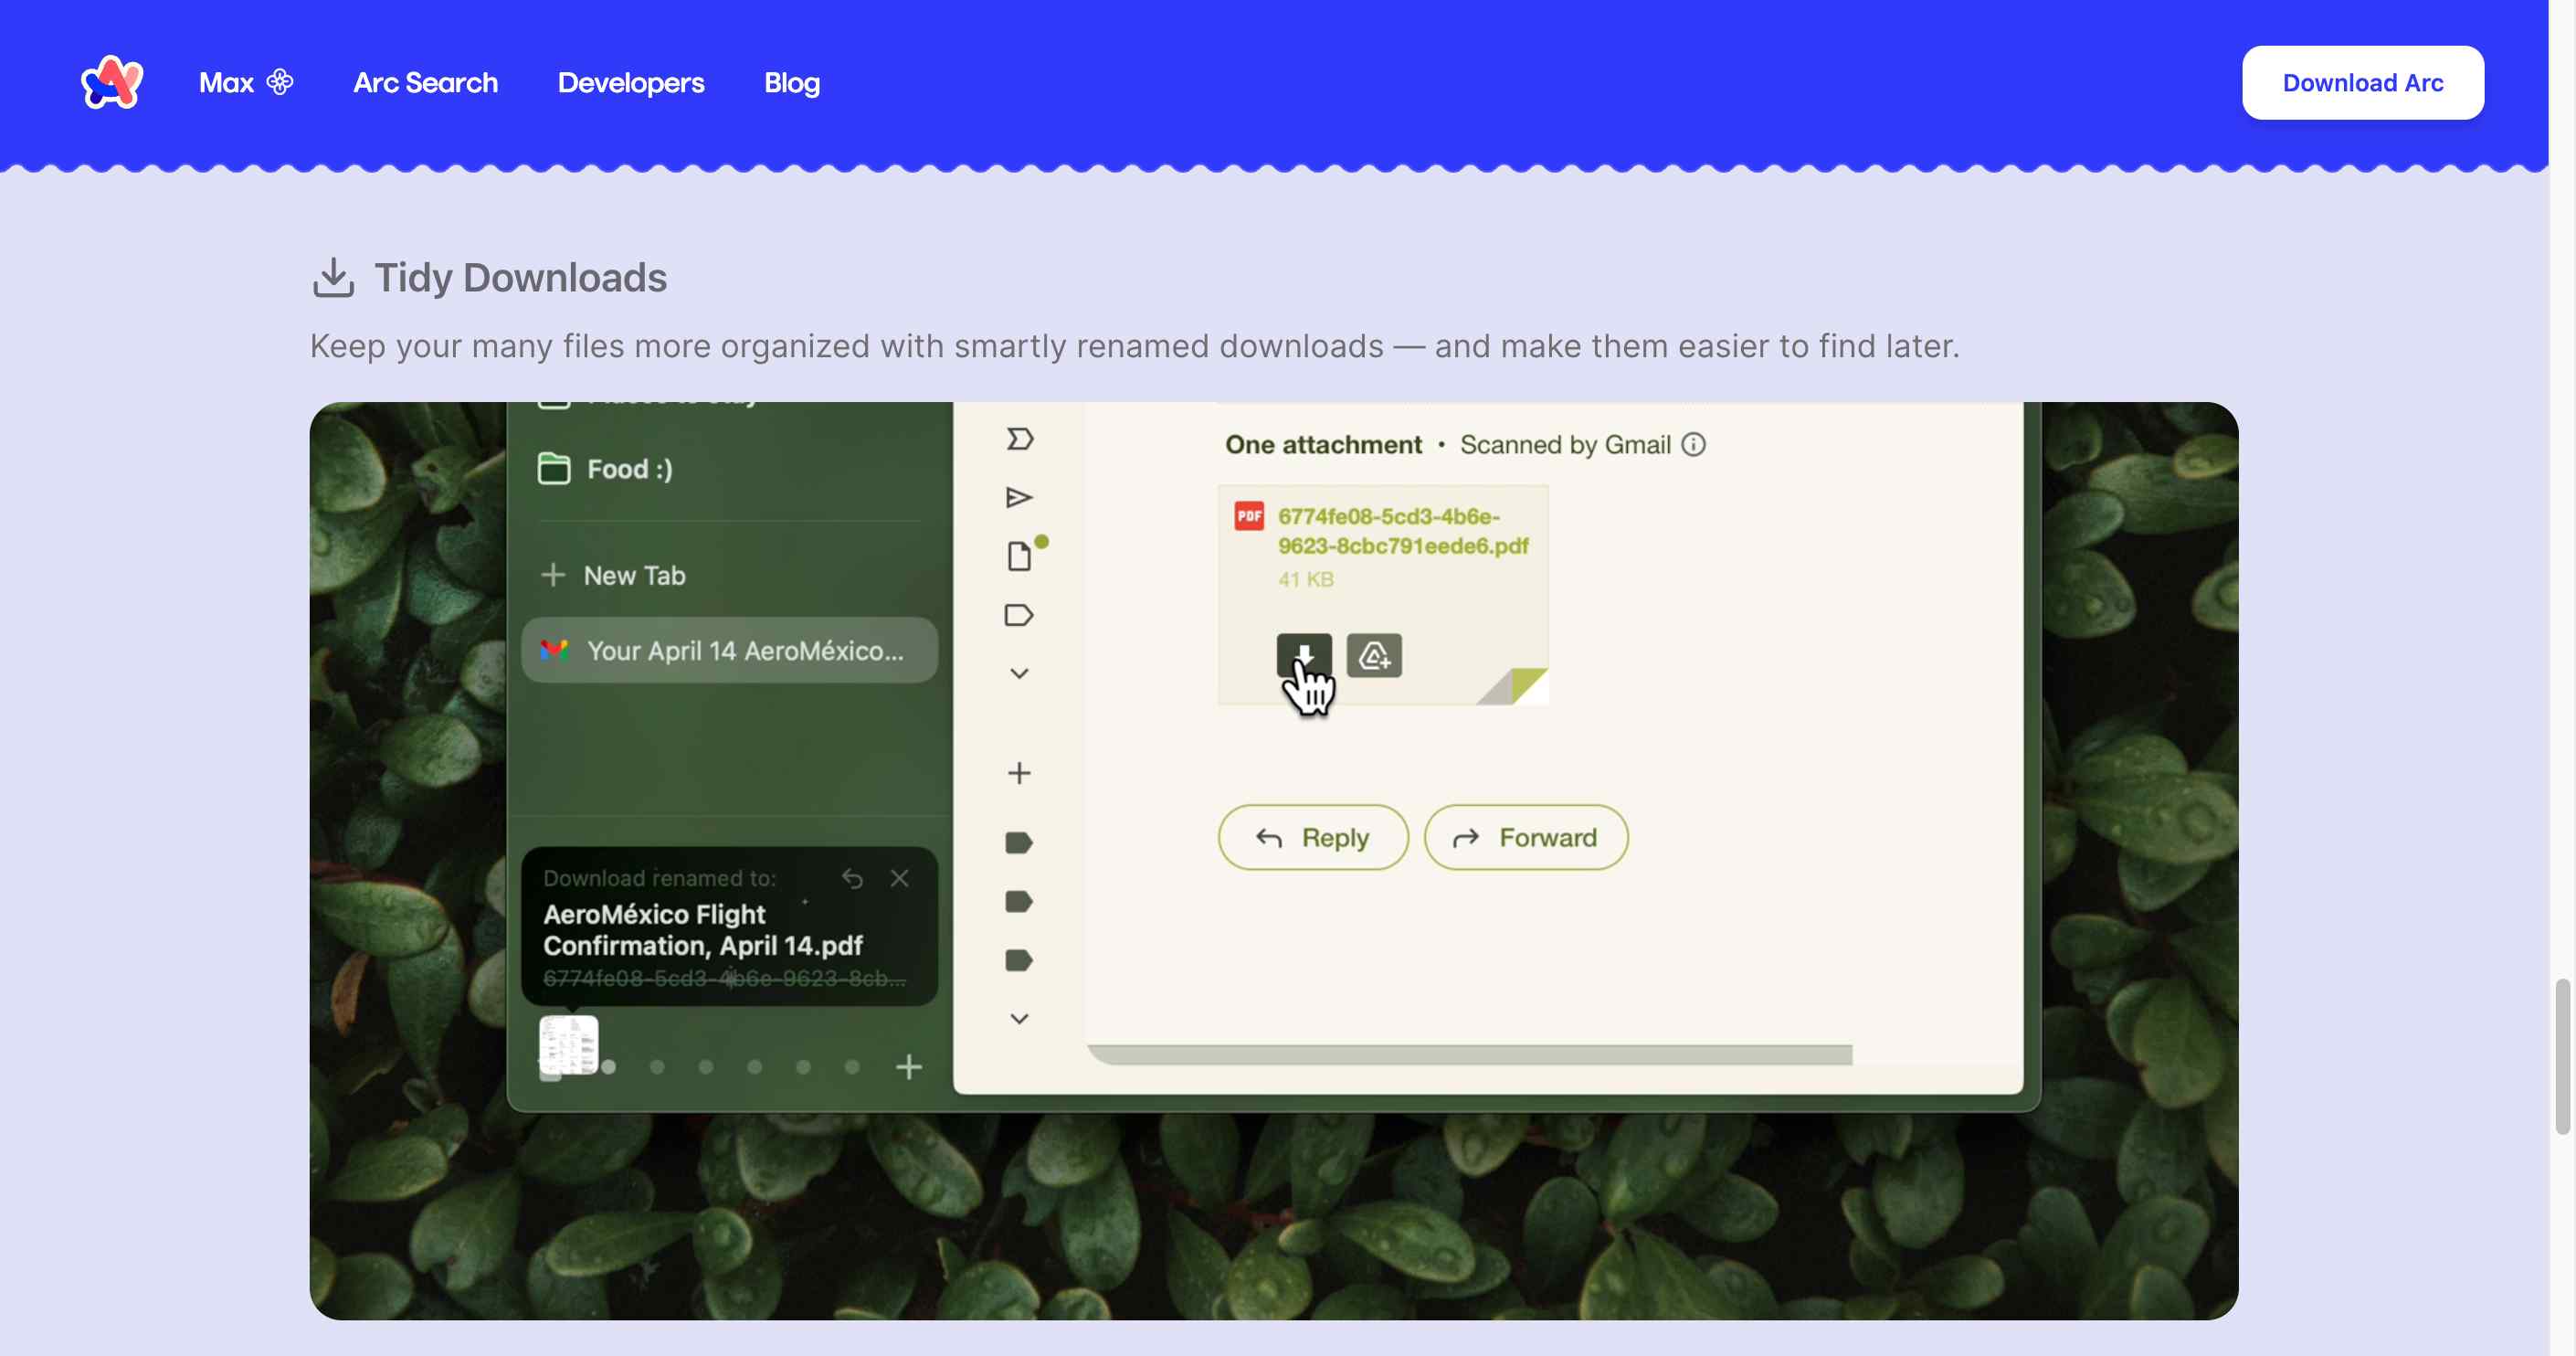The width and height of the screenshot is (2576, 1356).
Task: Click the Forward button
Action: (1526, 837)
